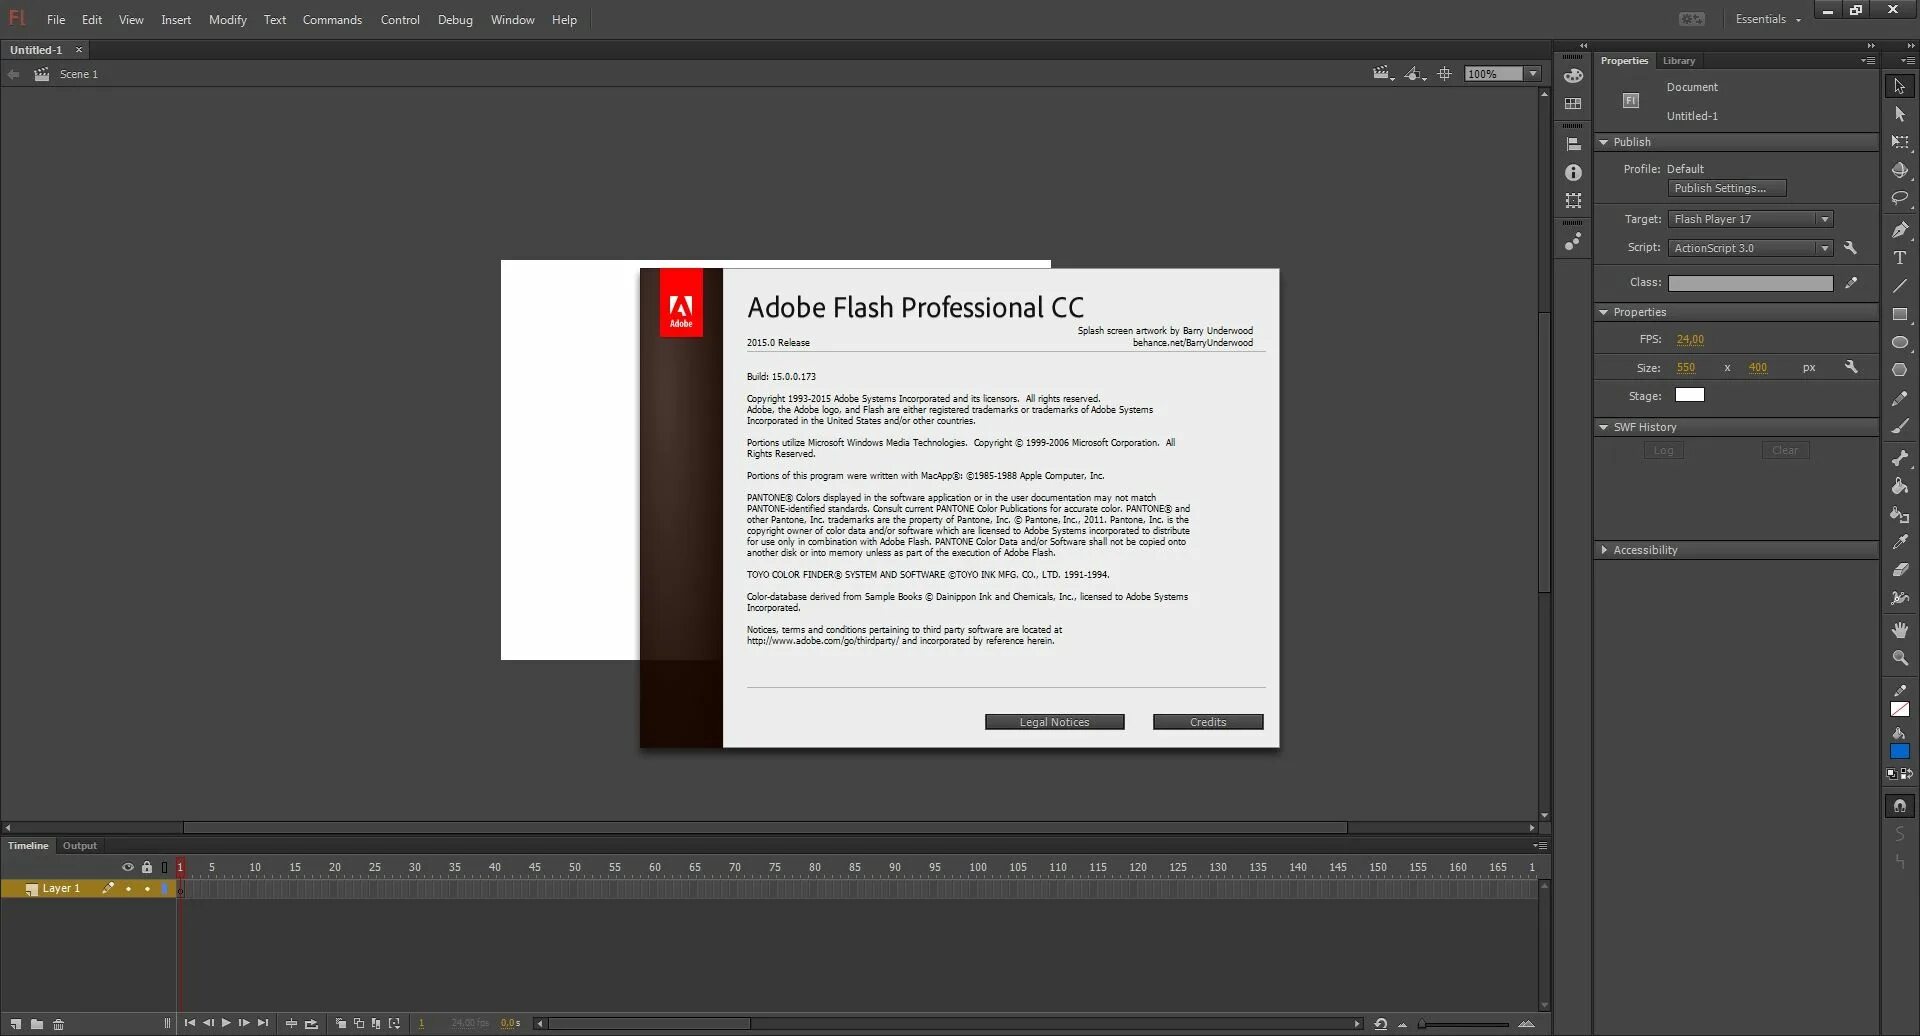Image resolution: width=1920 pixels, height=1036 pixels.
Task: Select the Width tool
Action: tap(1900, 598)
